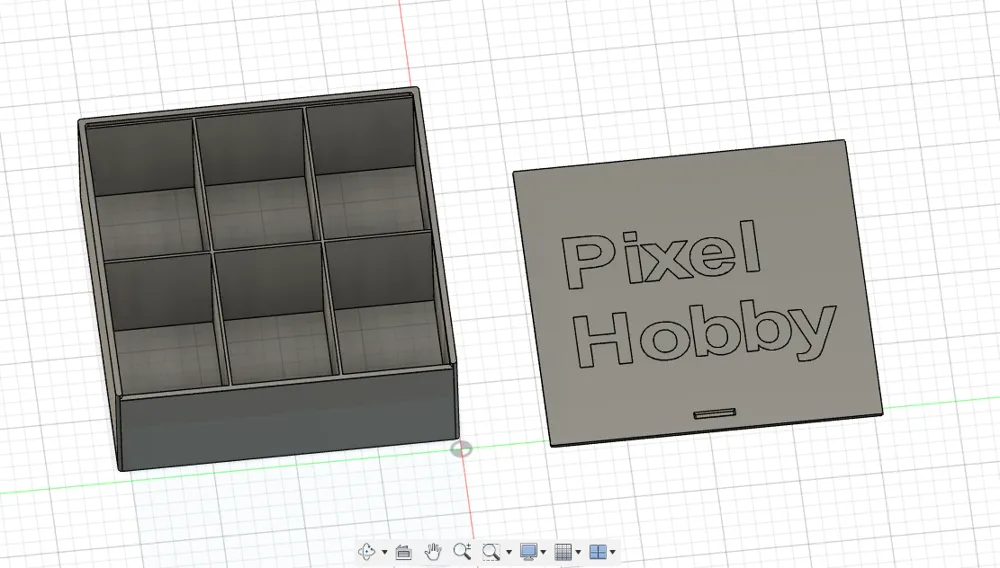Screen dimensions: 1000x568
Task: Click the engraved "Hobby" text on lid
Action: (703, 334)
